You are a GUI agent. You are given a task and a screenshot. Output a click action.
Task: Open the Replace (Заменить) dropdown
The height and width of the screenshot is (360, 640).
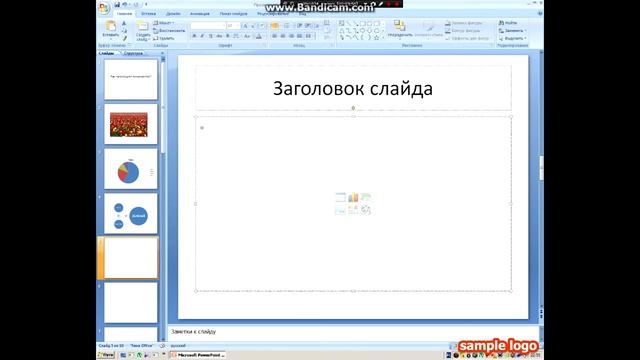pyautogui.click(x=513, y=31)
